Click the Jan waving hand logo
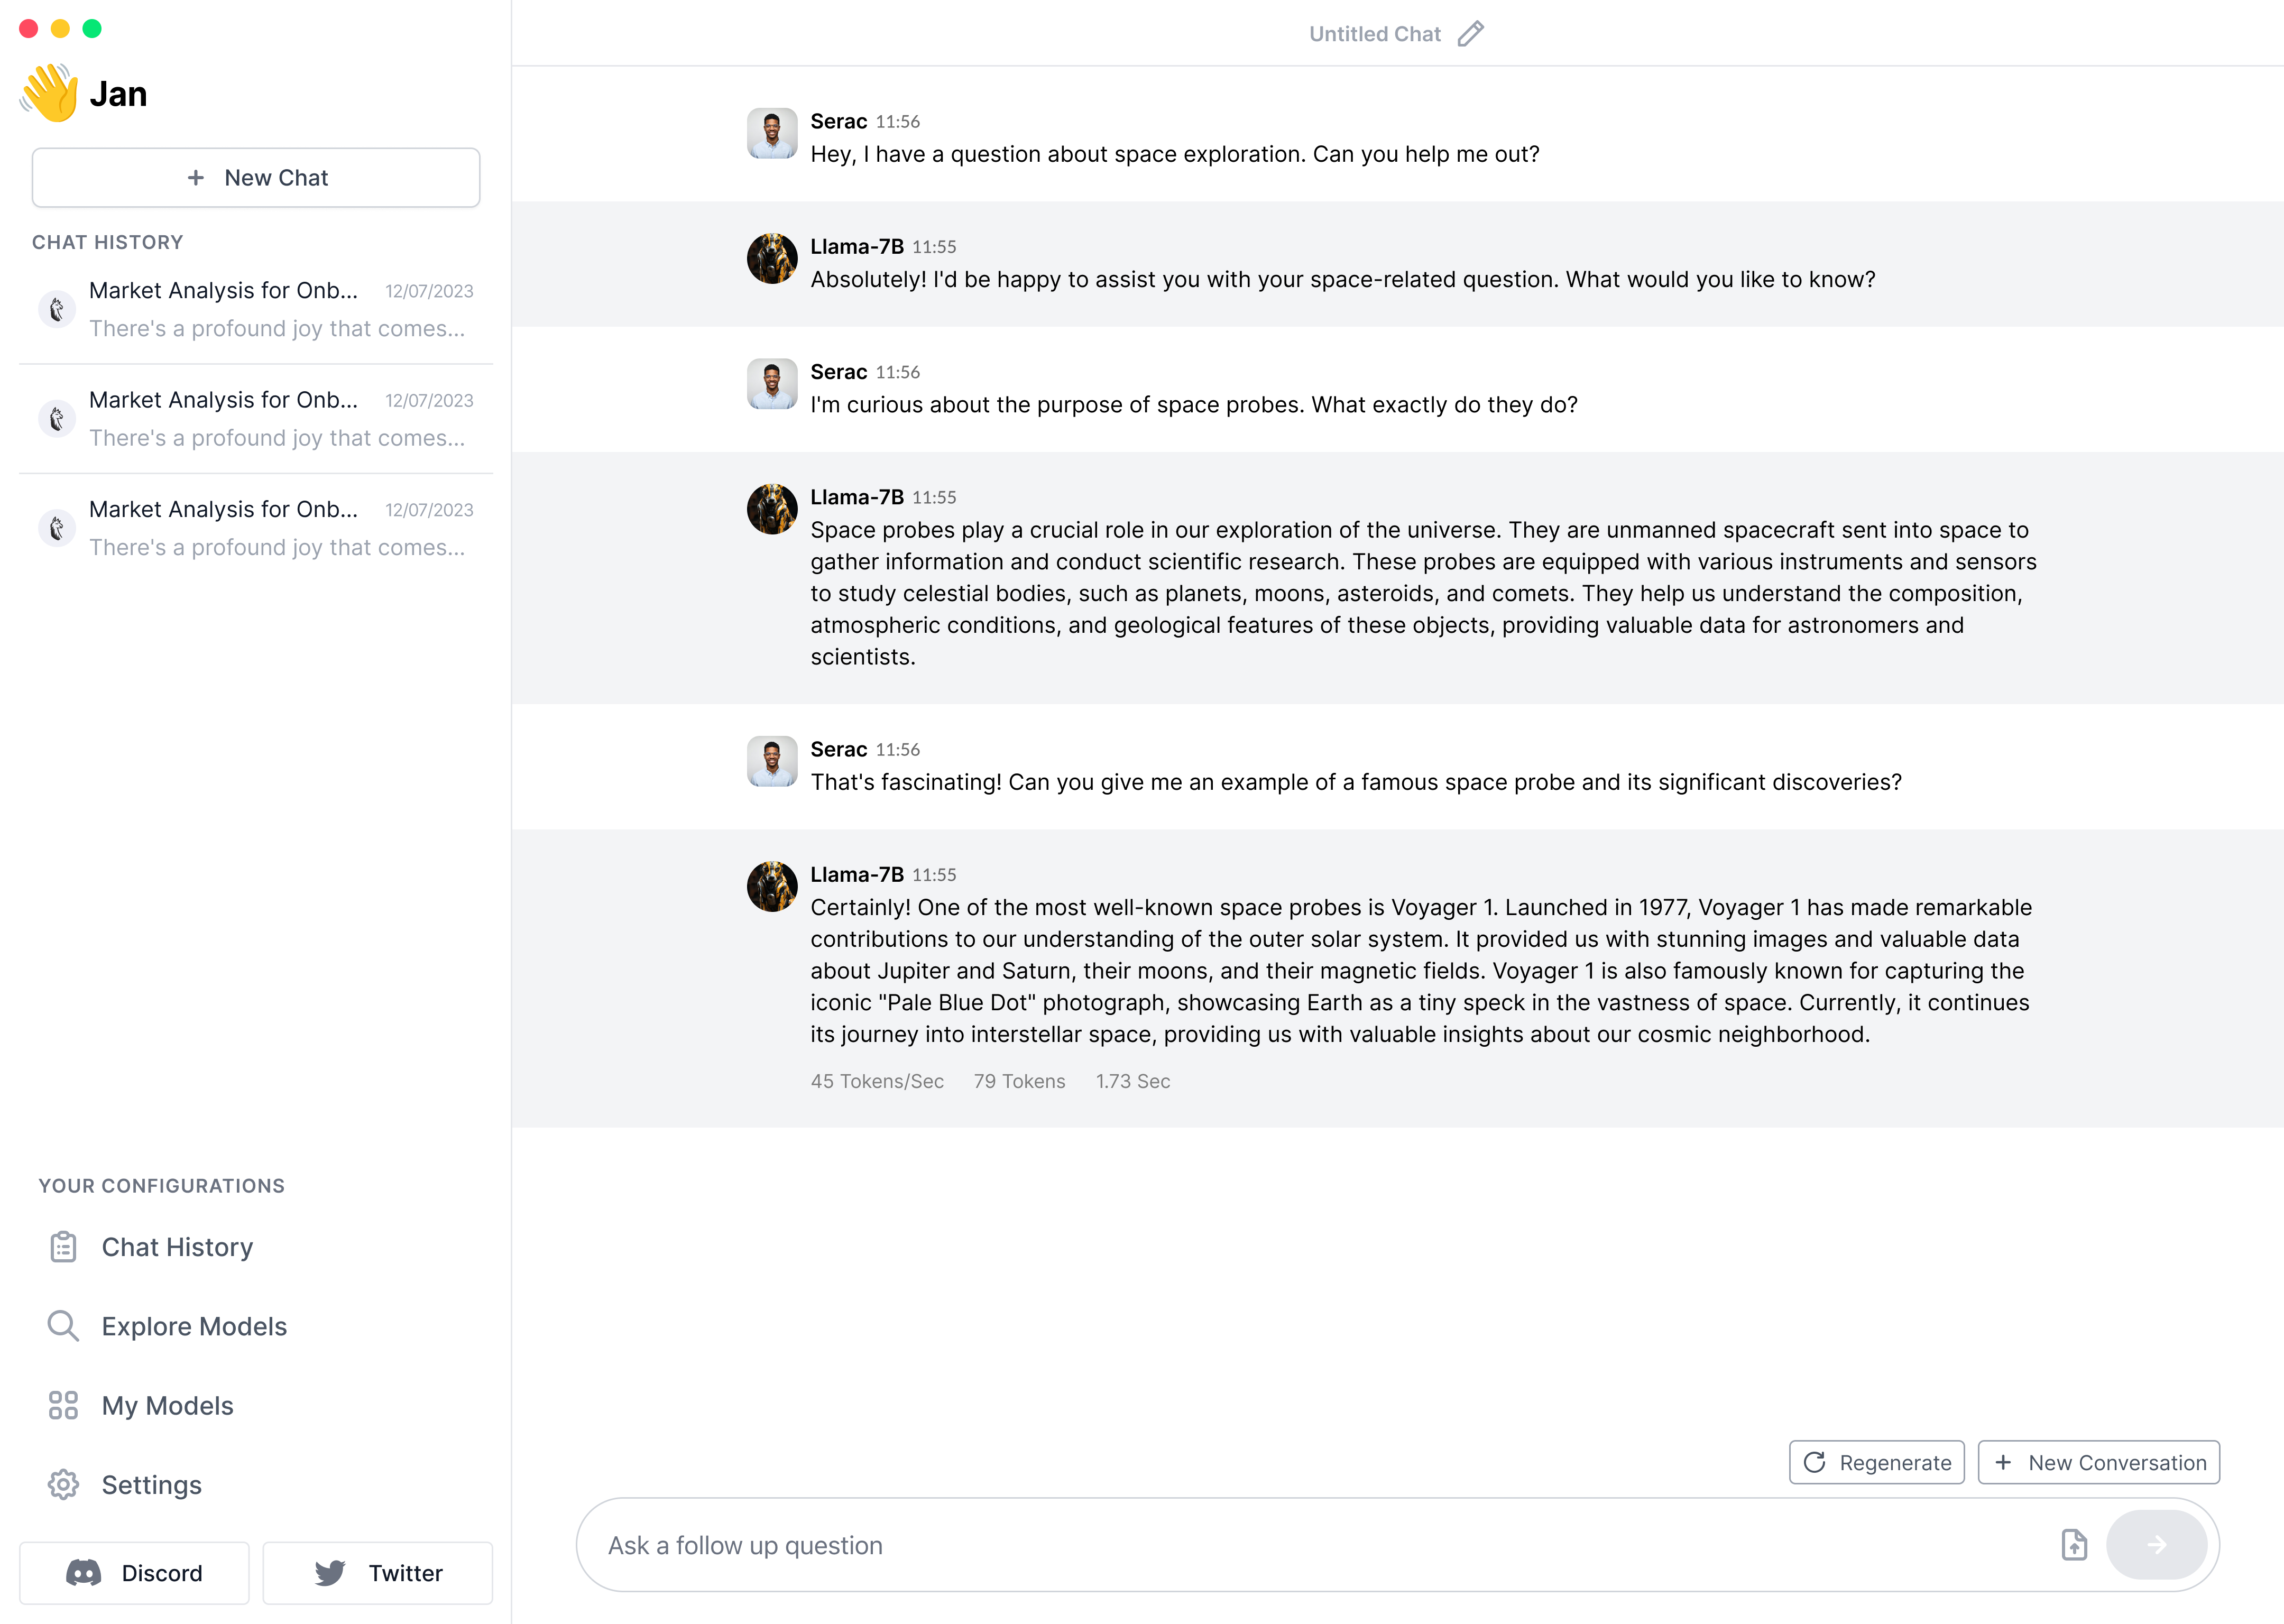2284x1624 pixels. pyautogui.click(x=49, y=93)
